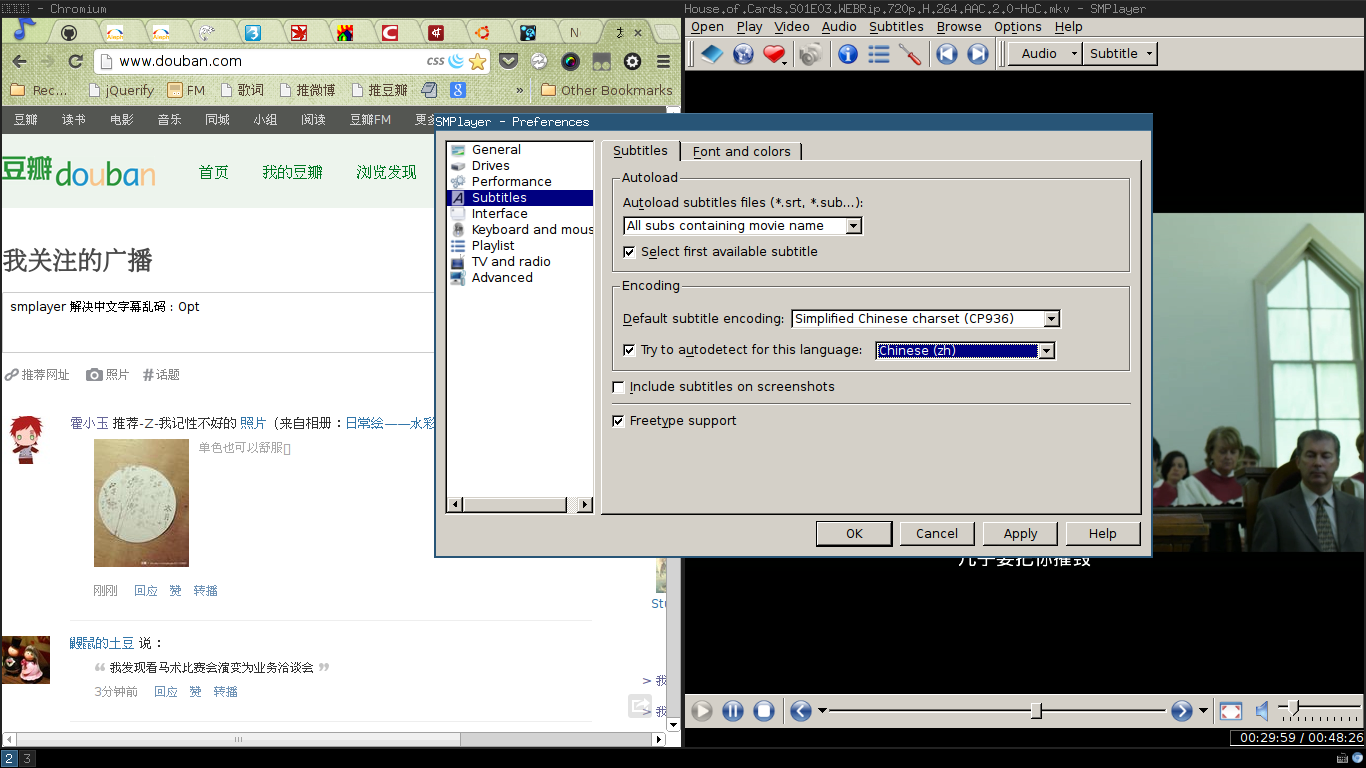Disable Freetype support checkbox
This screenshot has height=768, width=1366.
[x=619, y=421]
